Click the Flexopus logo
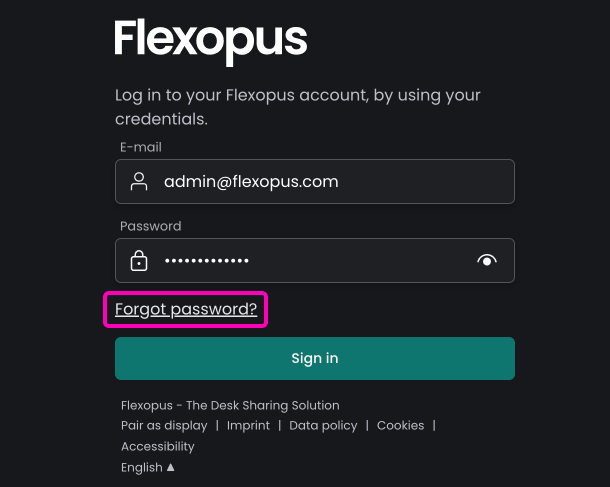 coord(210,40)
